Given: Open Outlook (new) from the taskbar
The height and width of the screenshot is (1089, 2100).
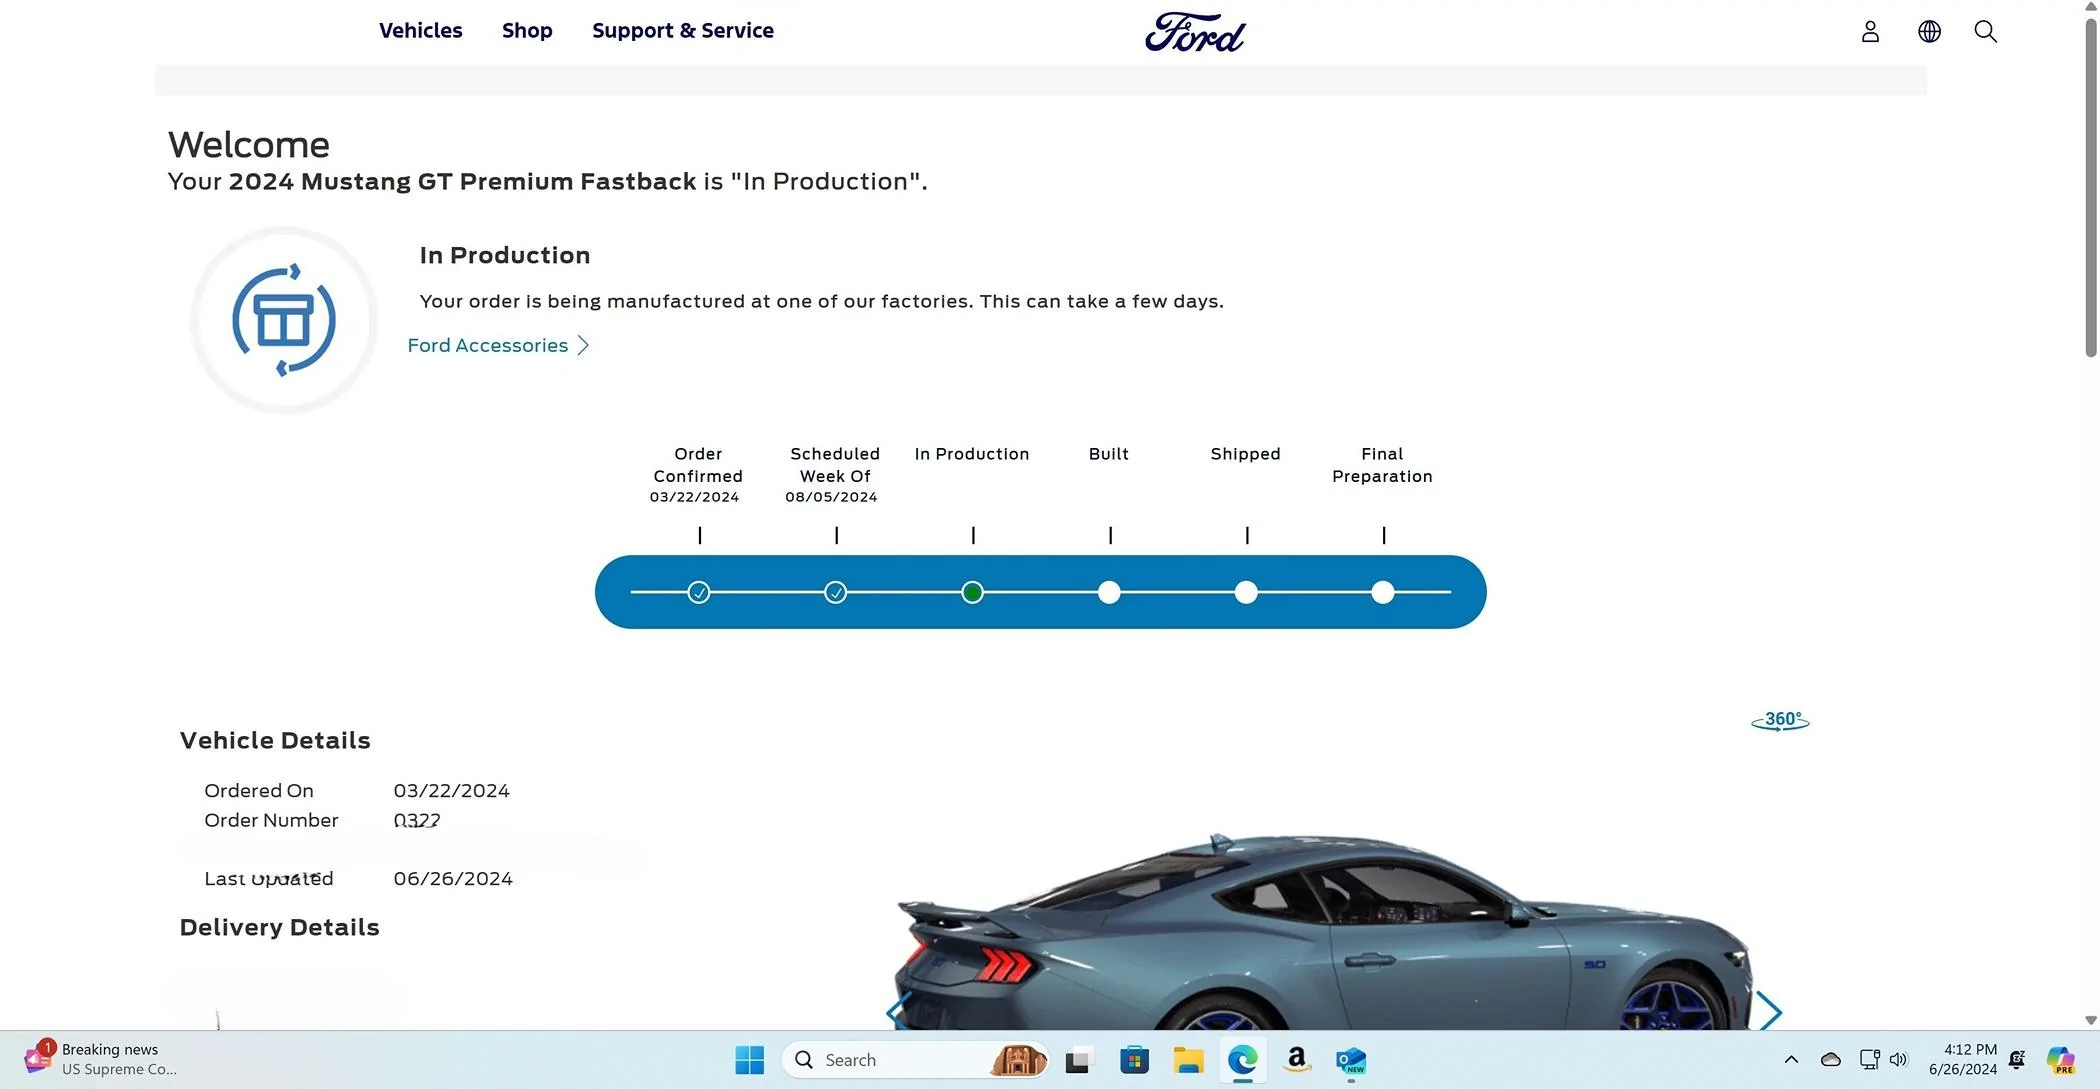Looking at the screenshot, I should click(1351, 1060).
